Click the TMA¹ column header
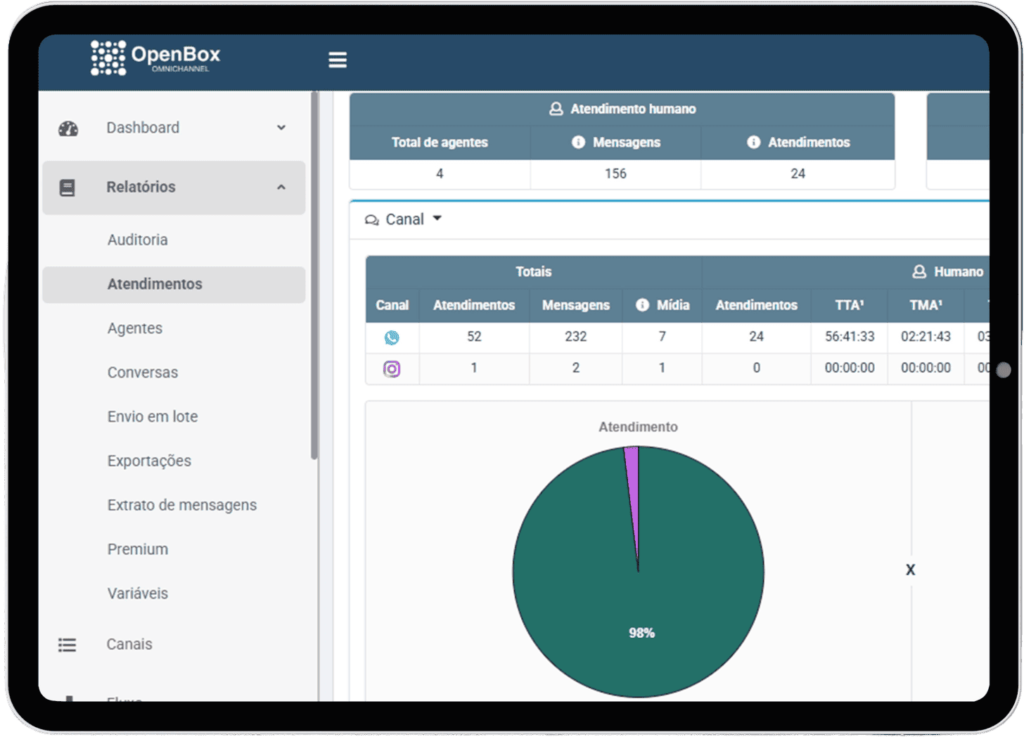Viewport: 1024px width, 737px height. click(x=925, y=305)
